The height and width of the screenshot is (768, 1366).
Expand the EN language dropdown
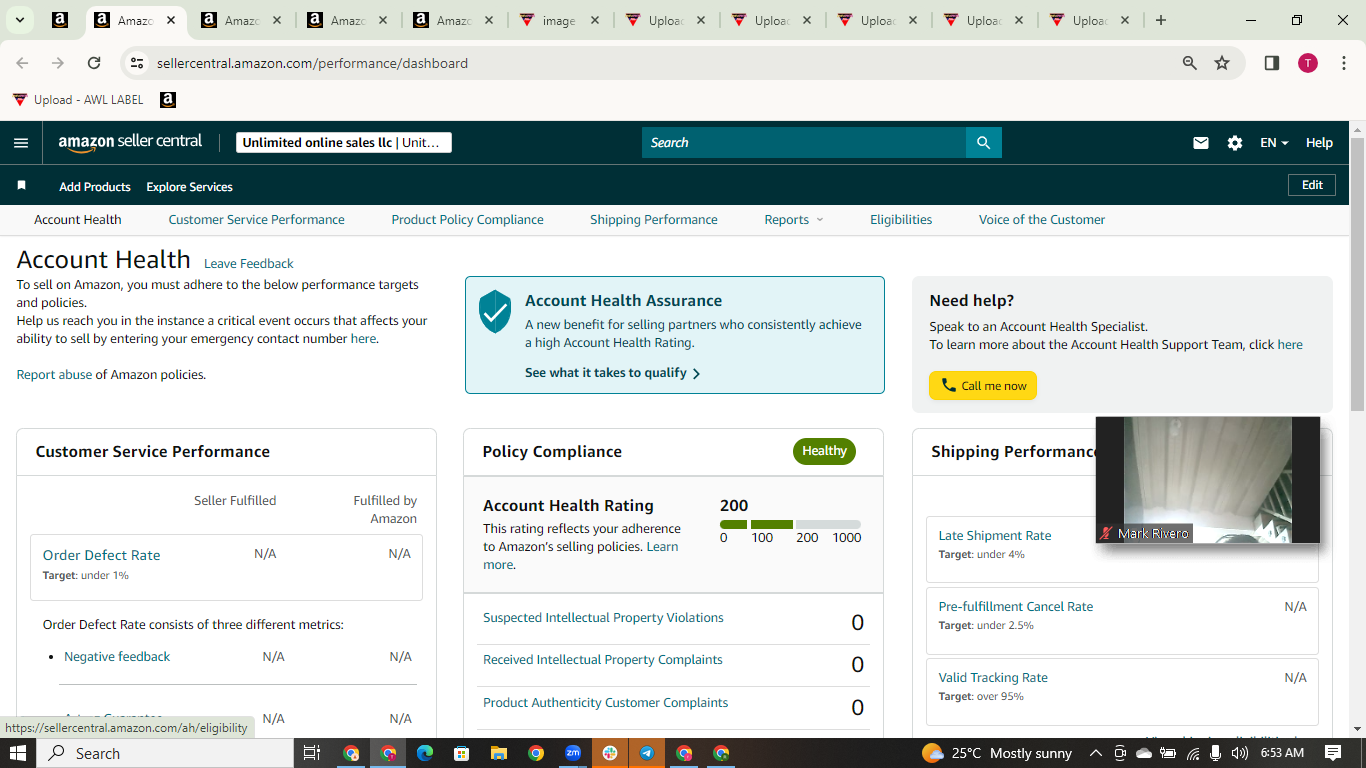click(x=1274, y=143)
